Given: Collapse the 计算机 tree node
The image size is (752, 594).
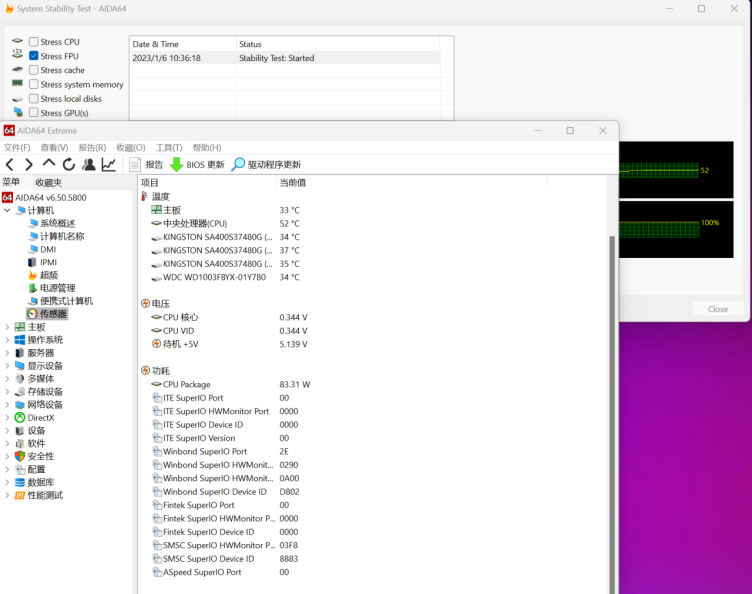Looking at the screenshot, I should click(x=8, y=211).
